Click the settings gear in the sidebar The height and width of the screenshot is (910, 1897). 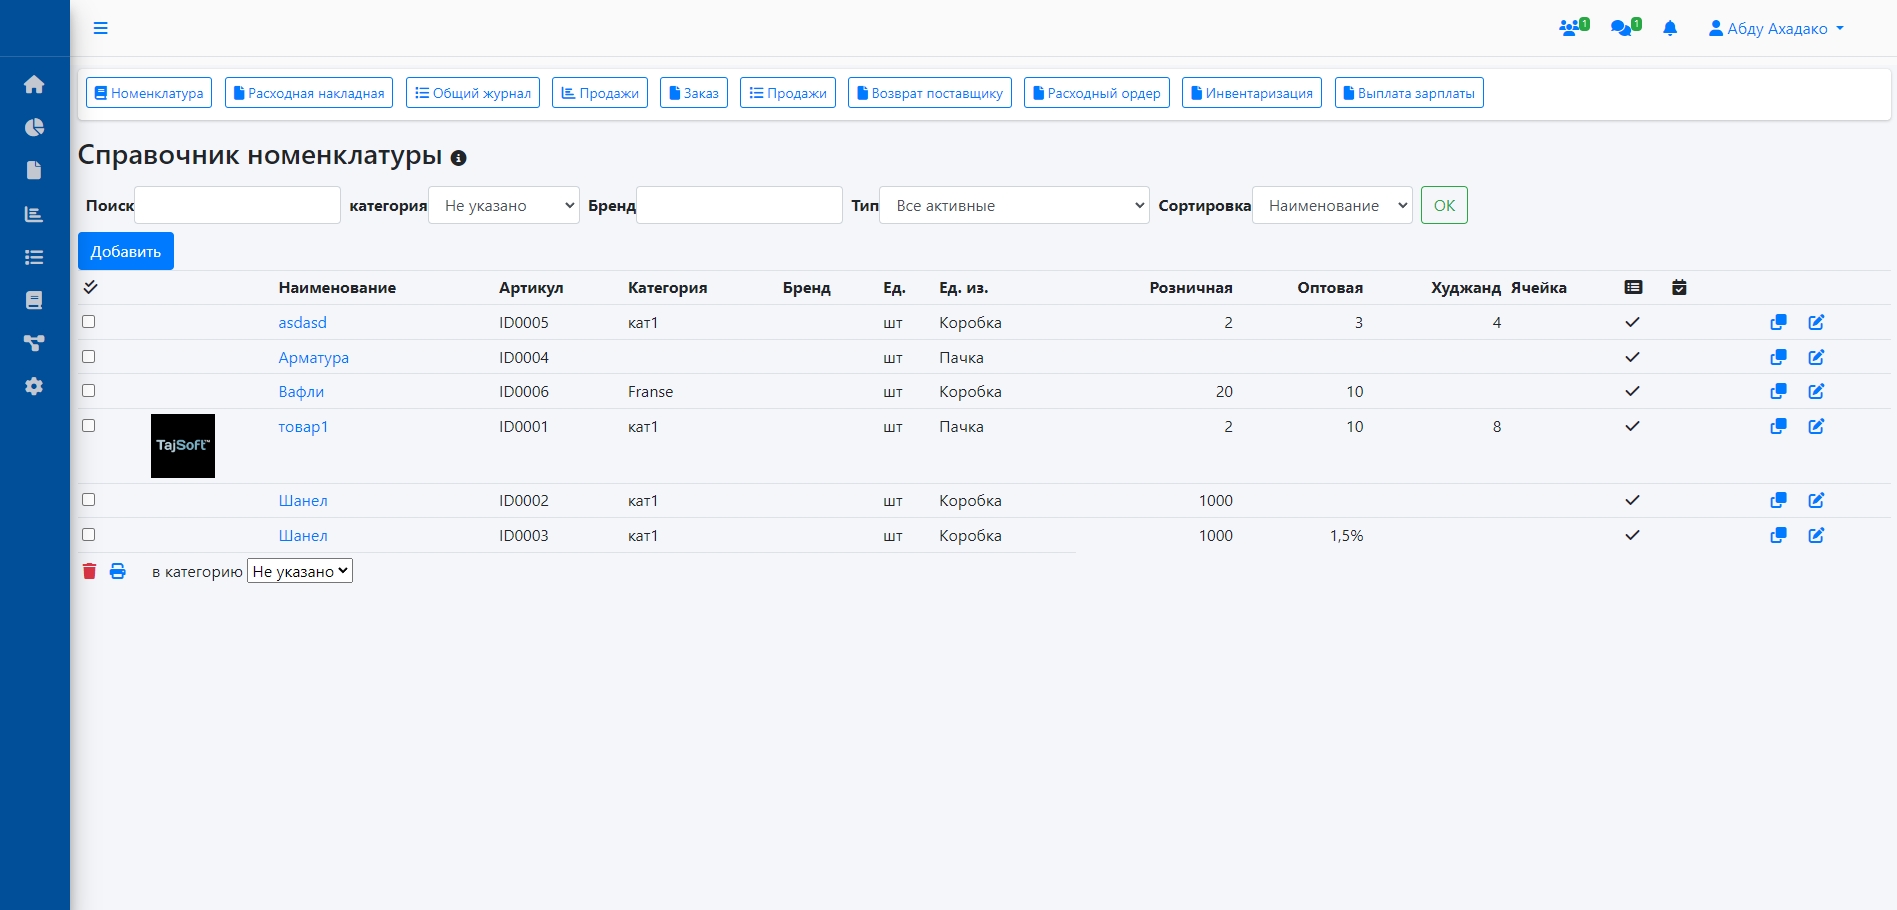coord(34,386)
